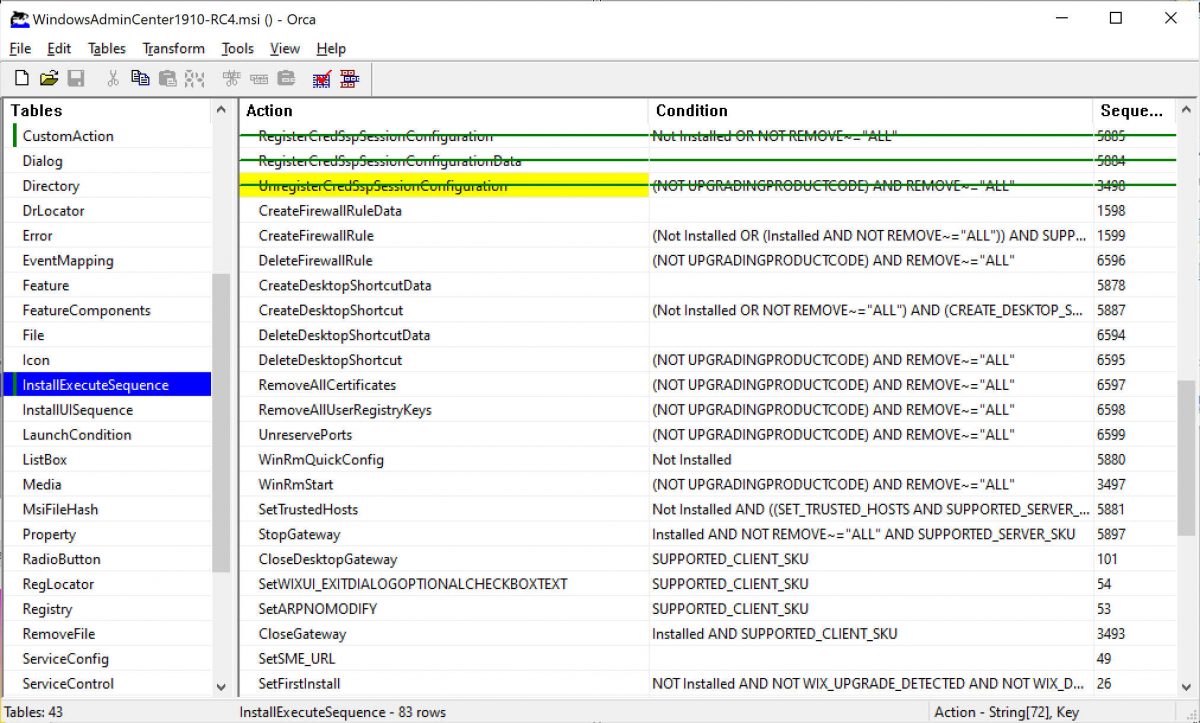Select the LaunchCondition table in list
This screenshot has width=1200, height=723.
tap(77, 435)
